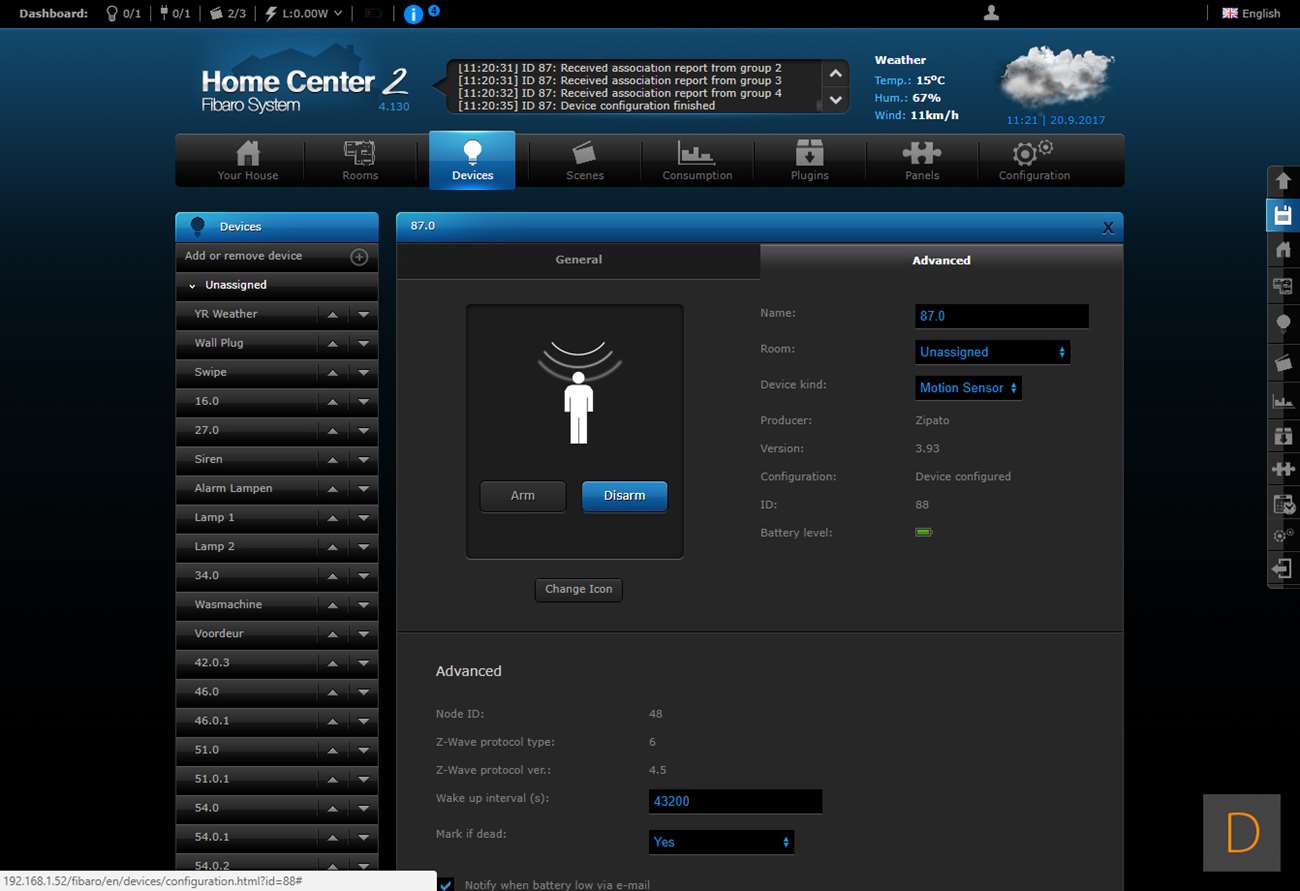Open Configuration gear icon in navigation
The image size is (1300, 891).
1034,160
